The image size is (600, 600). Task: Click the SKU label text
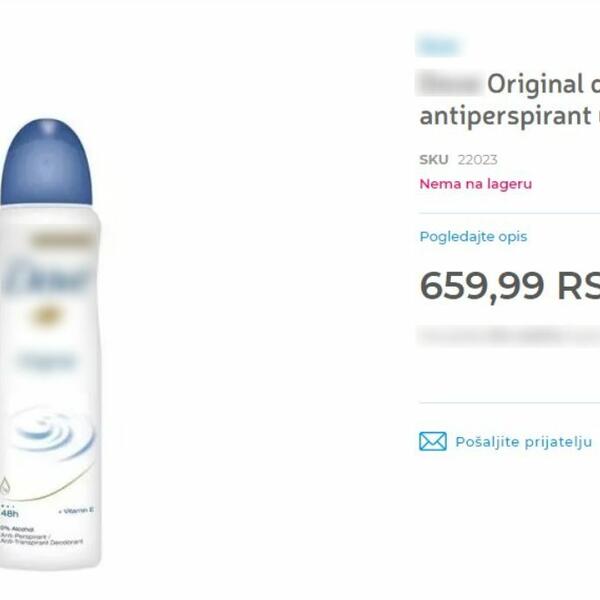click(x=434, y=160)
